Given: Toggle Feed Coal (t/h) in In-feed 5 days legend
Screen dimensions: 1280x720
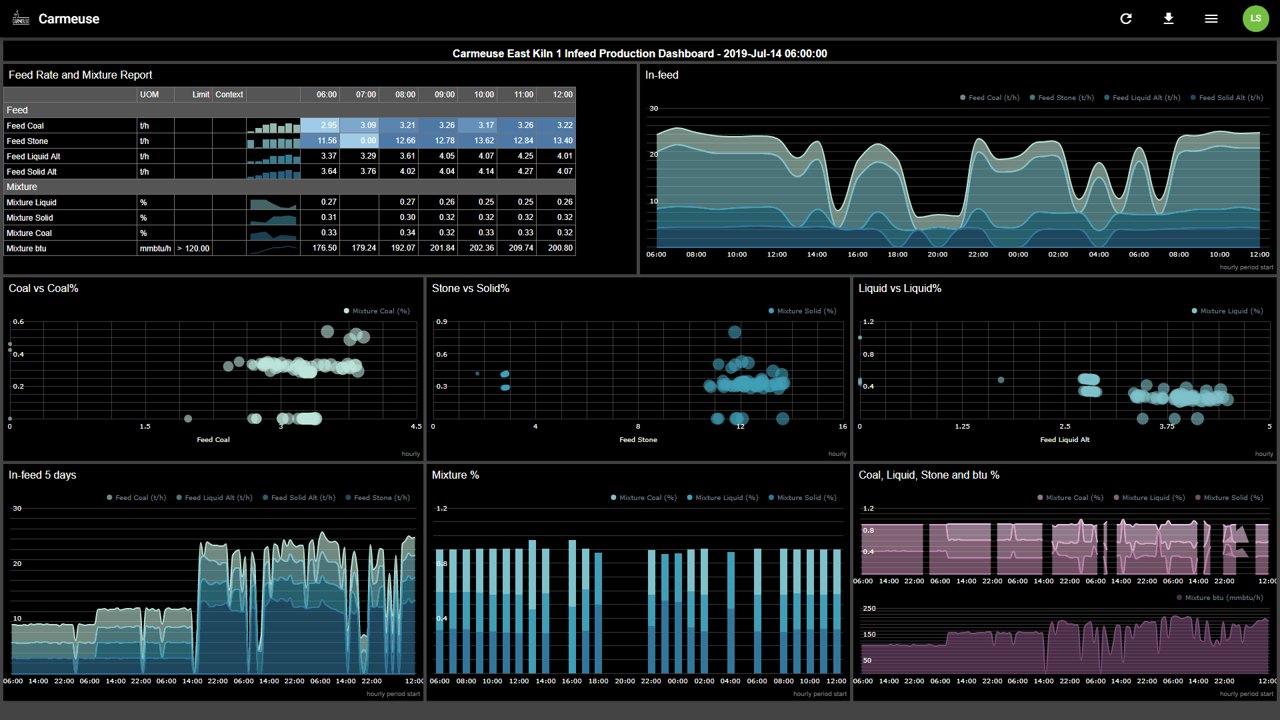Looking at the screenshot, I should (x=136, y=497).
